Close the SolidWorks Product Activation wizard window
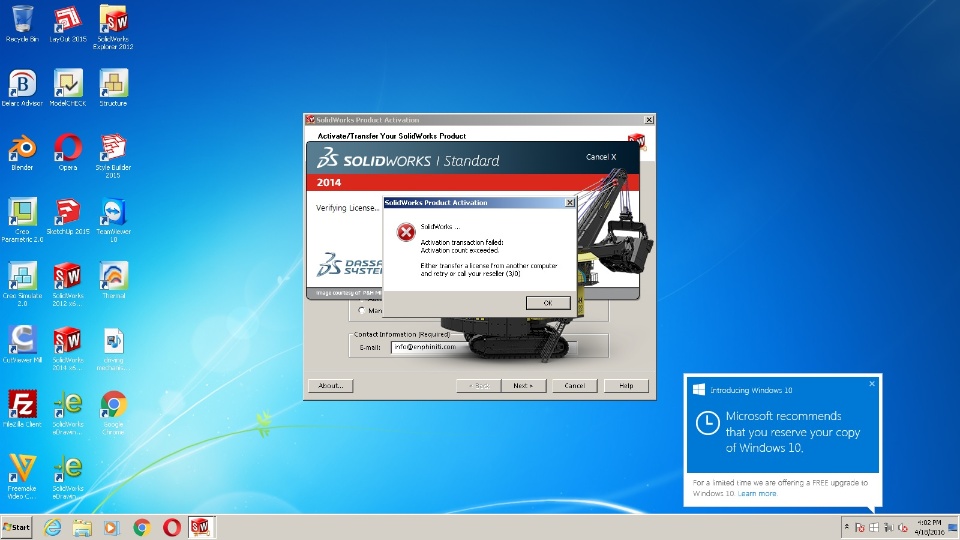This screenshot has height=540, width=960. 649,120
